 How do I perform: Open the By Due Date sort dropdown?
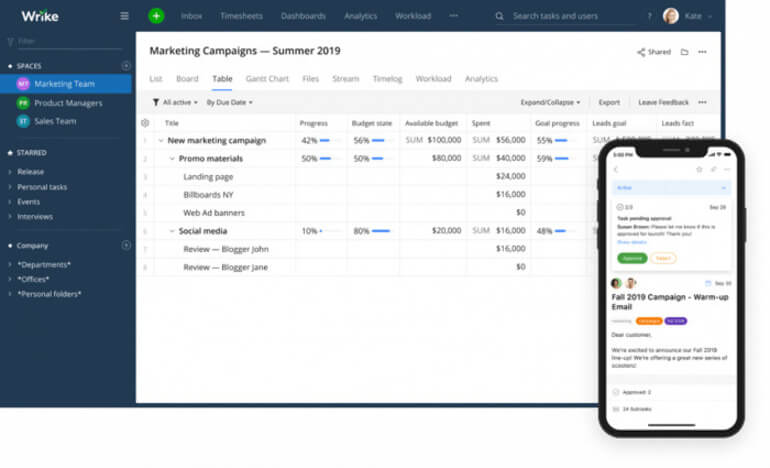pos(229,102)
